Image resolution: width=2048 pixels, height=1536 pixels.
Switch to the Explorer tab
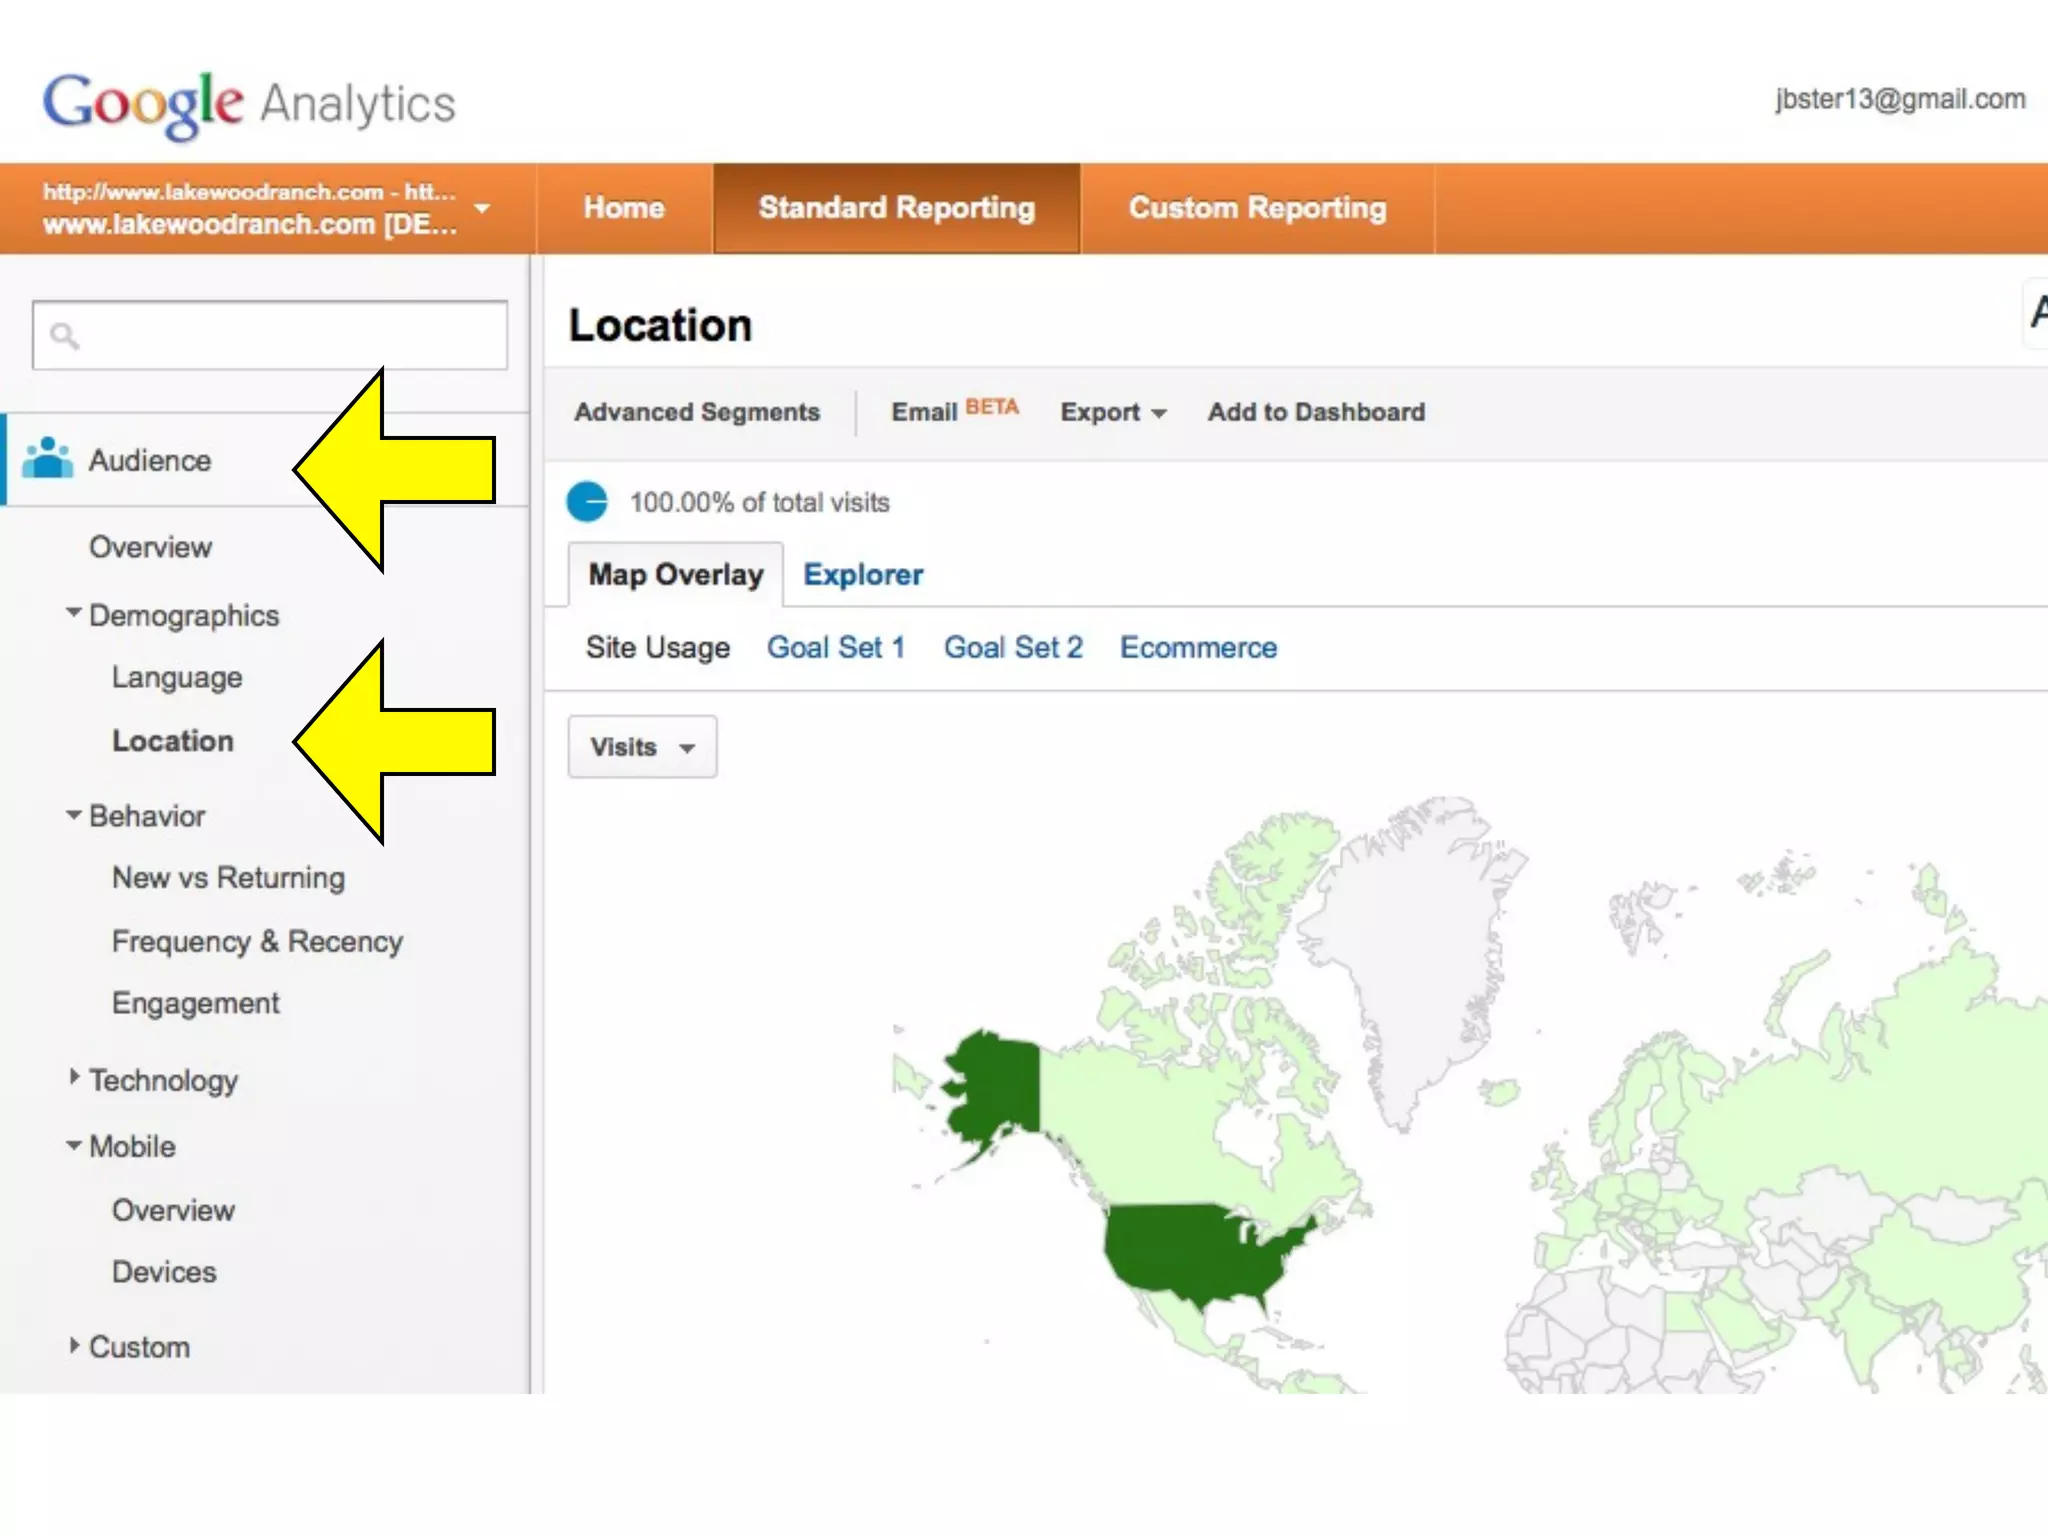(862, 575)
